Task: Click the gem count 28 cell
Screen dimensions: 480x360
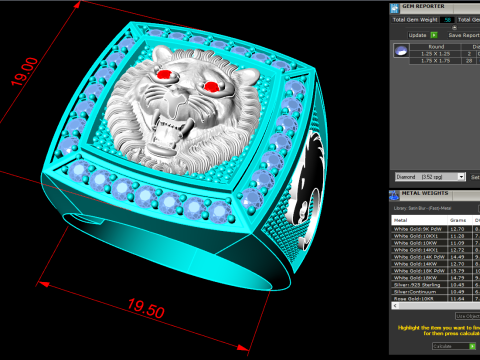Action: click(x=469, y=61)
